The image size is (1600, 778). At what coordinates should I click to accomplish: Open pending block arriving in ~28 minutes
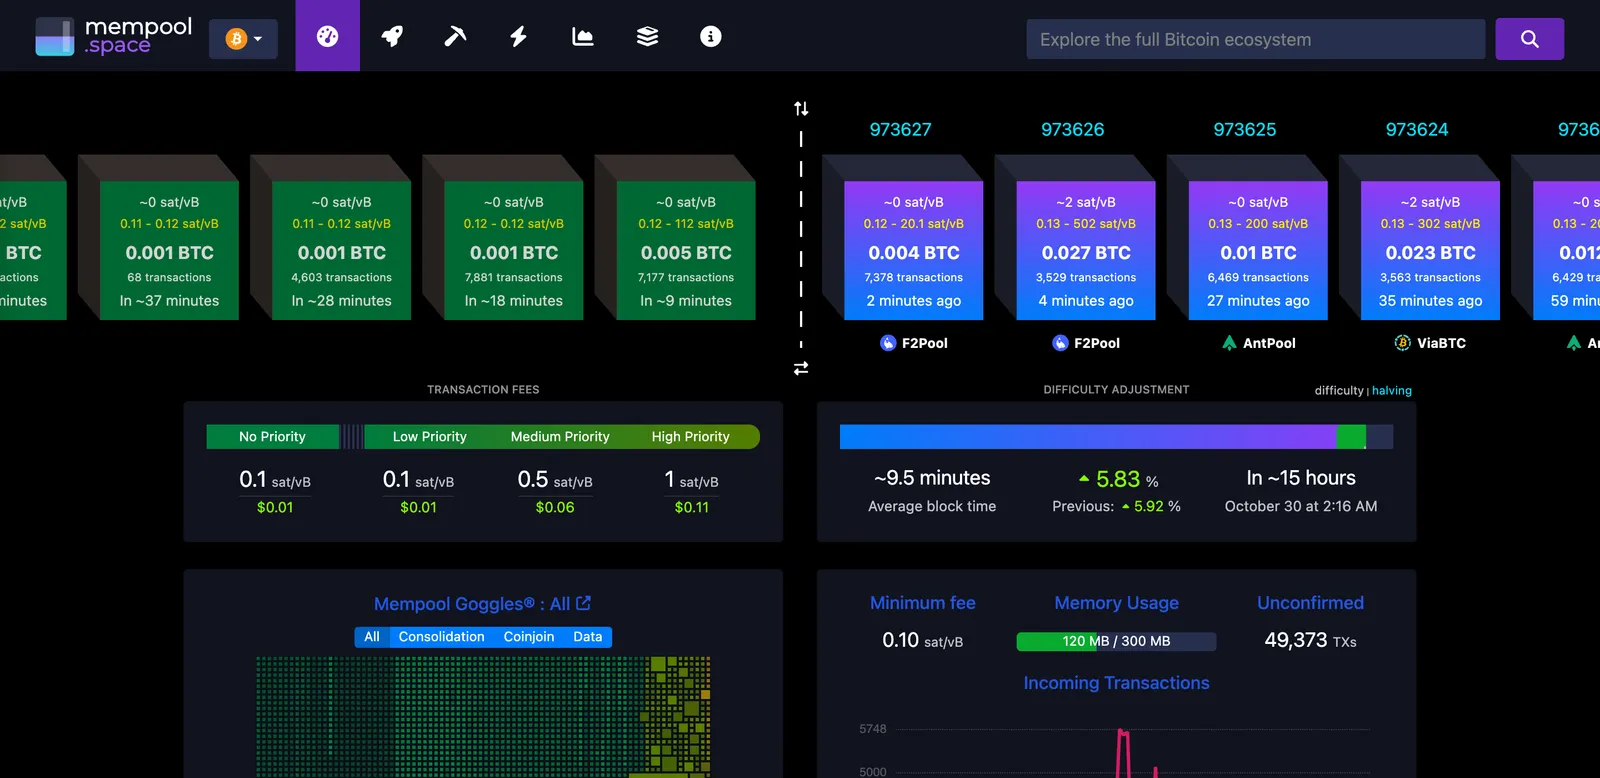click(341, 250)
